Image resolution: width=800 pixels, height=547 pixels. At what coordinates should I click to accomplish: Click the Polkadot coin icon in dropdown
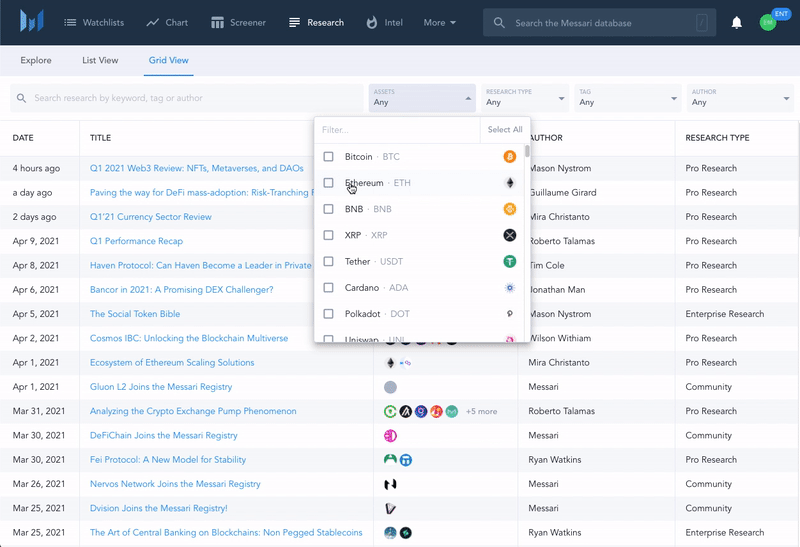click(x=510, y=314)
